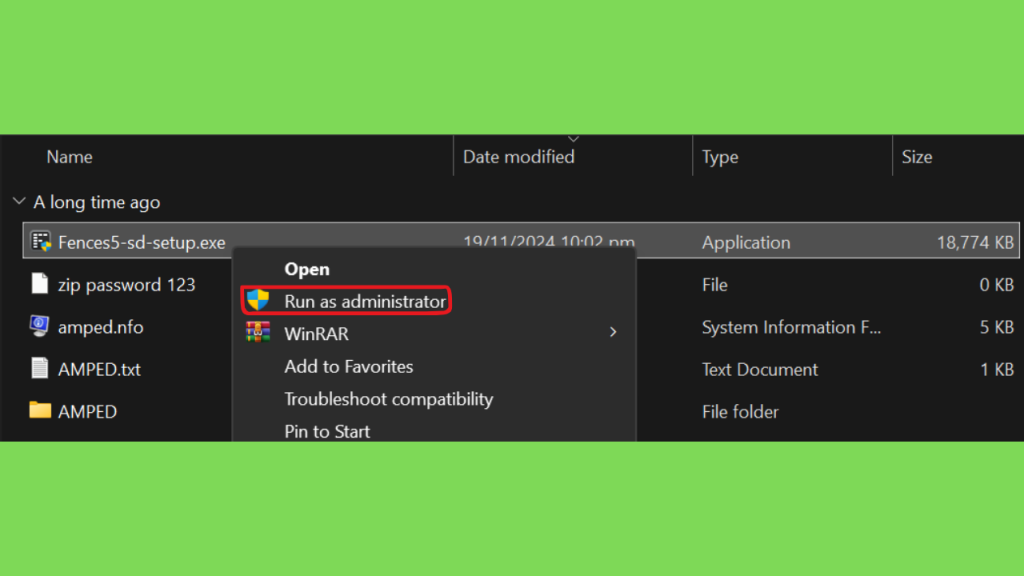Screen dimensions: 1024x576
Task: Choose Open from the context menu
Action: pyautogui.click(x=307, y=269)
